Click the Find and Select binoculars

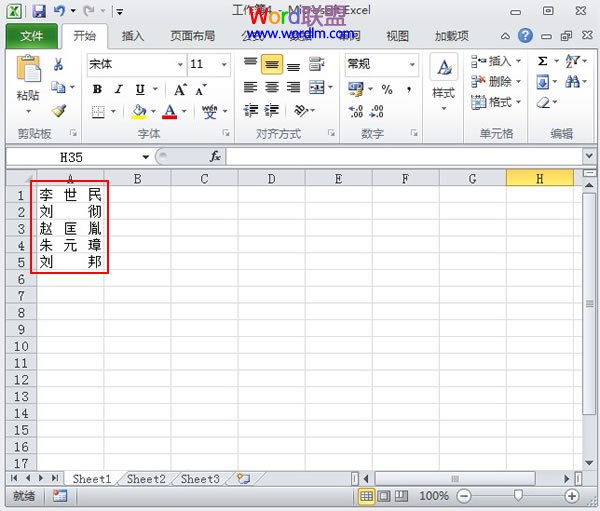click(572, 82)
